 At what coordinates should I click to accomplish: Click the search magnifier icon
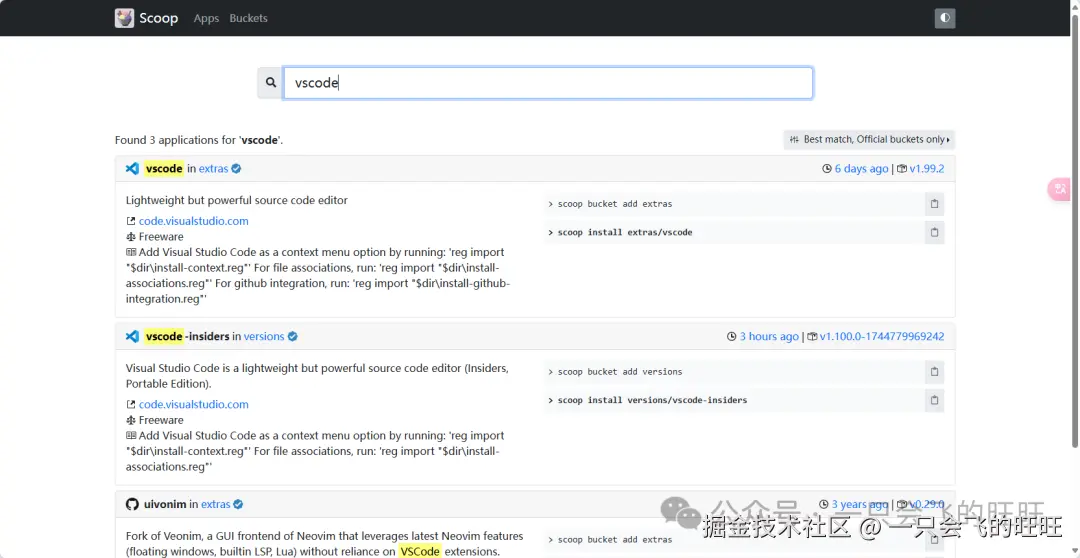(x=271, y=83)
